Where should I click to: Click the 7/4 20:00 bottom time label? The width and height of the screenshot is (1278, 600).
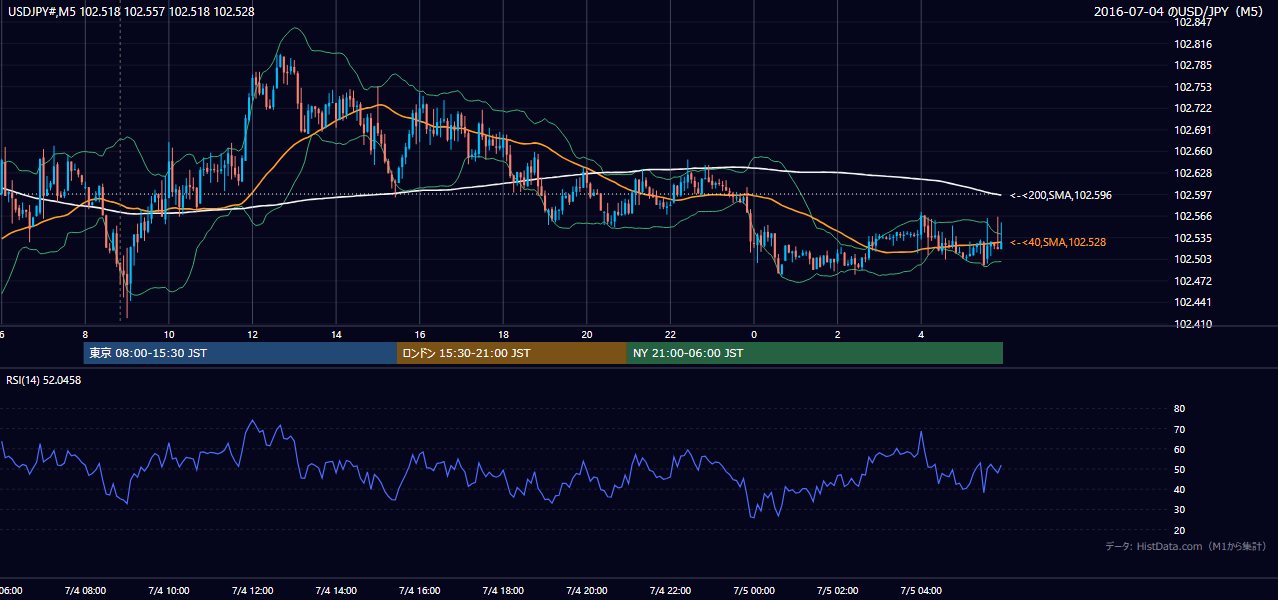pos(586,590)
